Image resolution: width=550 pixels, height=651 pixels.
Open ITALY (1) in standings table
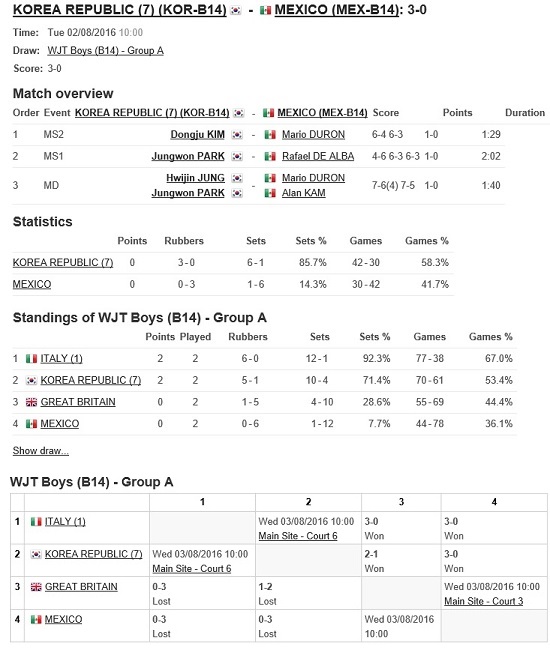(61, 359)
